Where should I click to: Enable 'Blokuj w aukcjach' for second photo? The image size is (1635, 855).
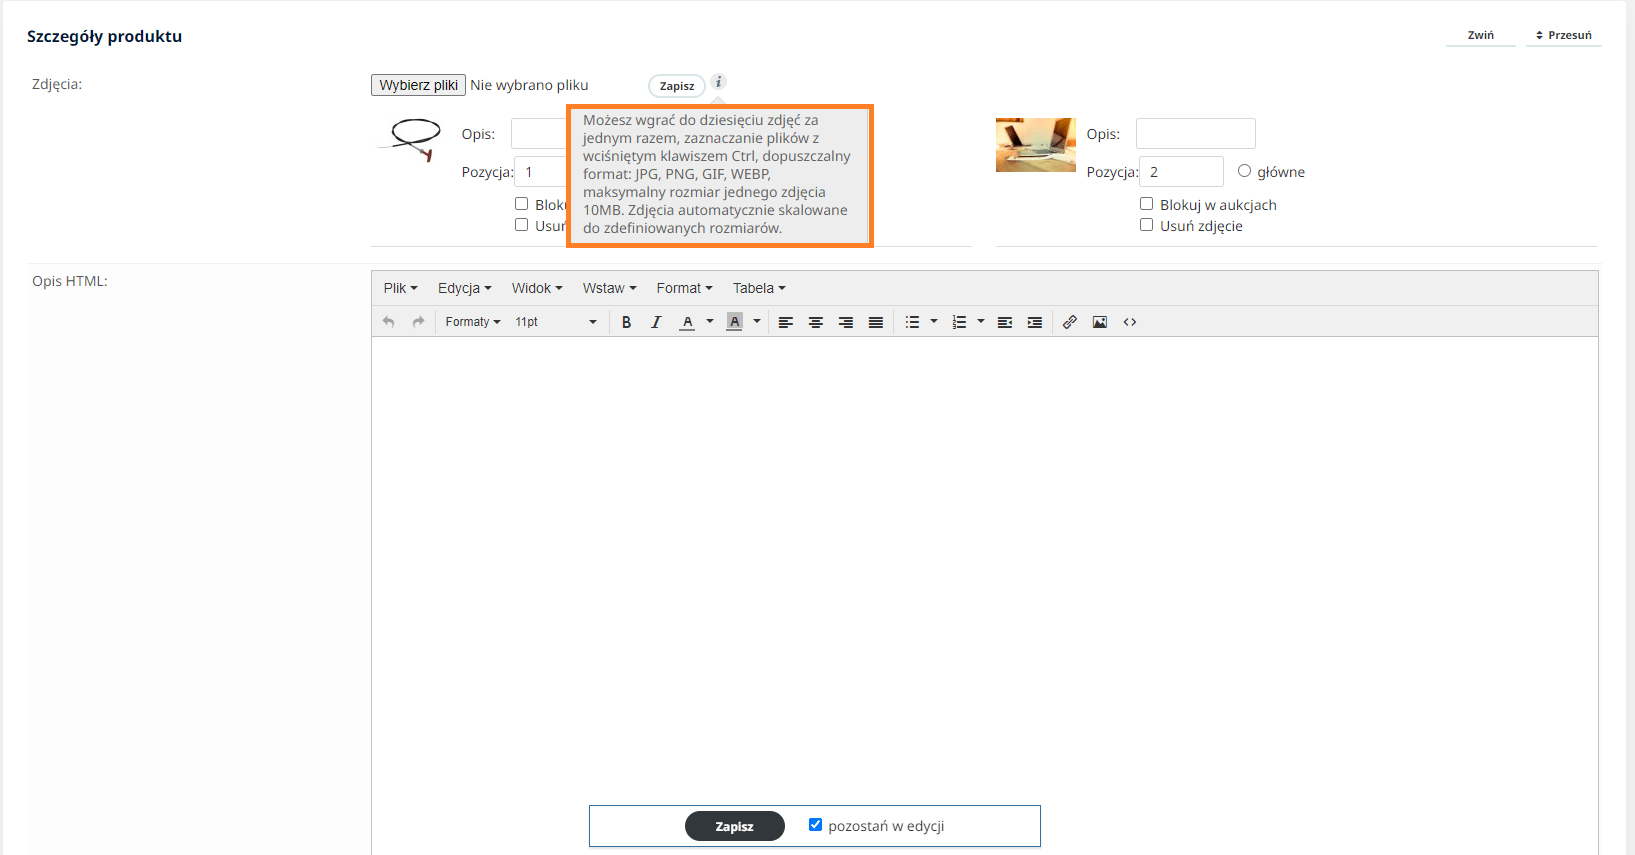pos(1147,204)
